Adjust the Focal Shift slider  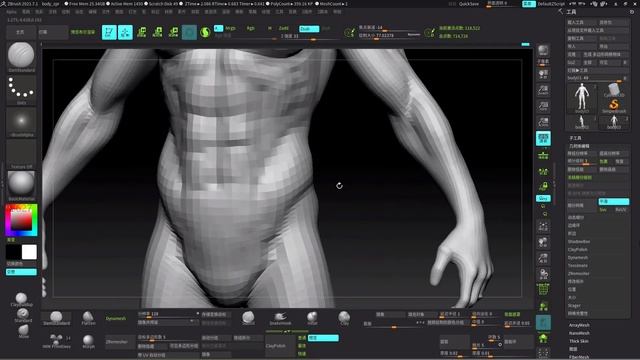389,28
